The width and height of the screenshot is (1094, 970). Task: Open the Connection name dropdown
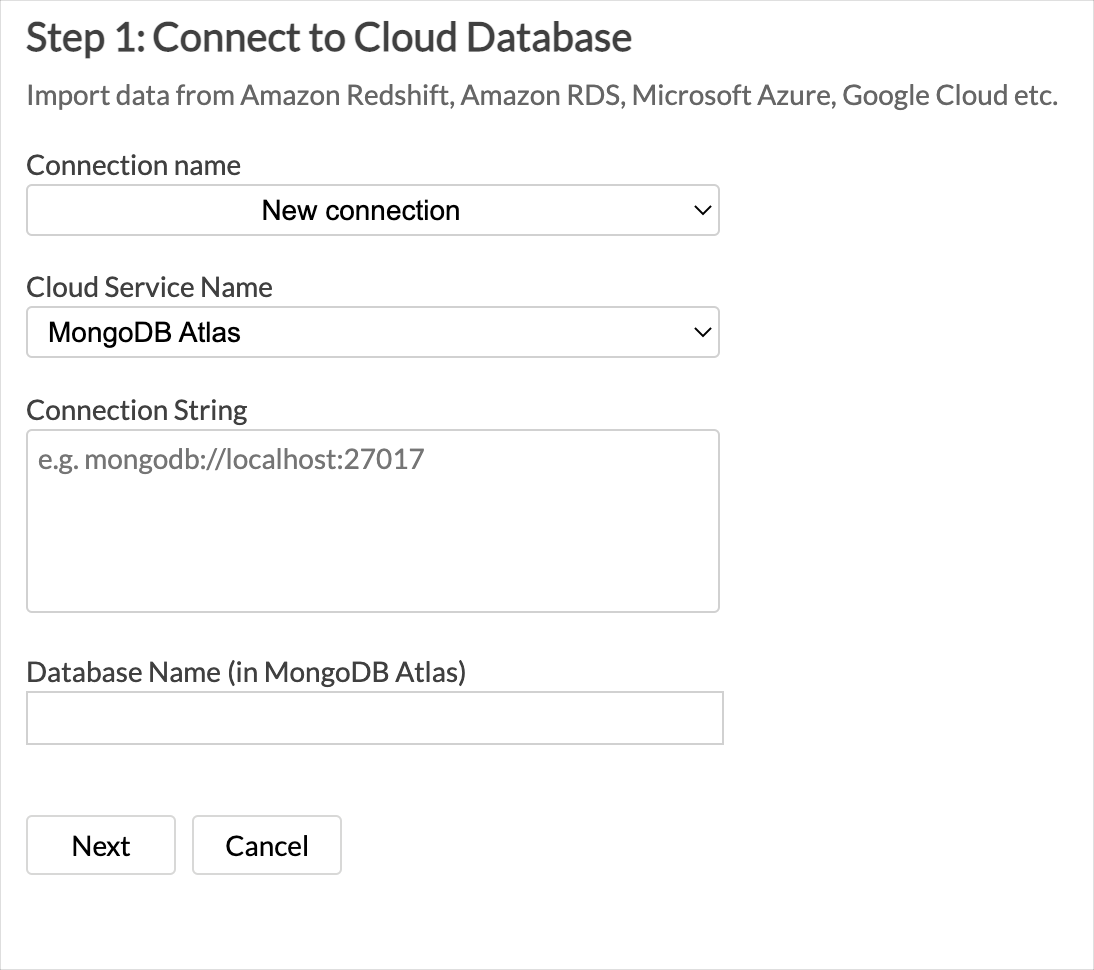373,210
